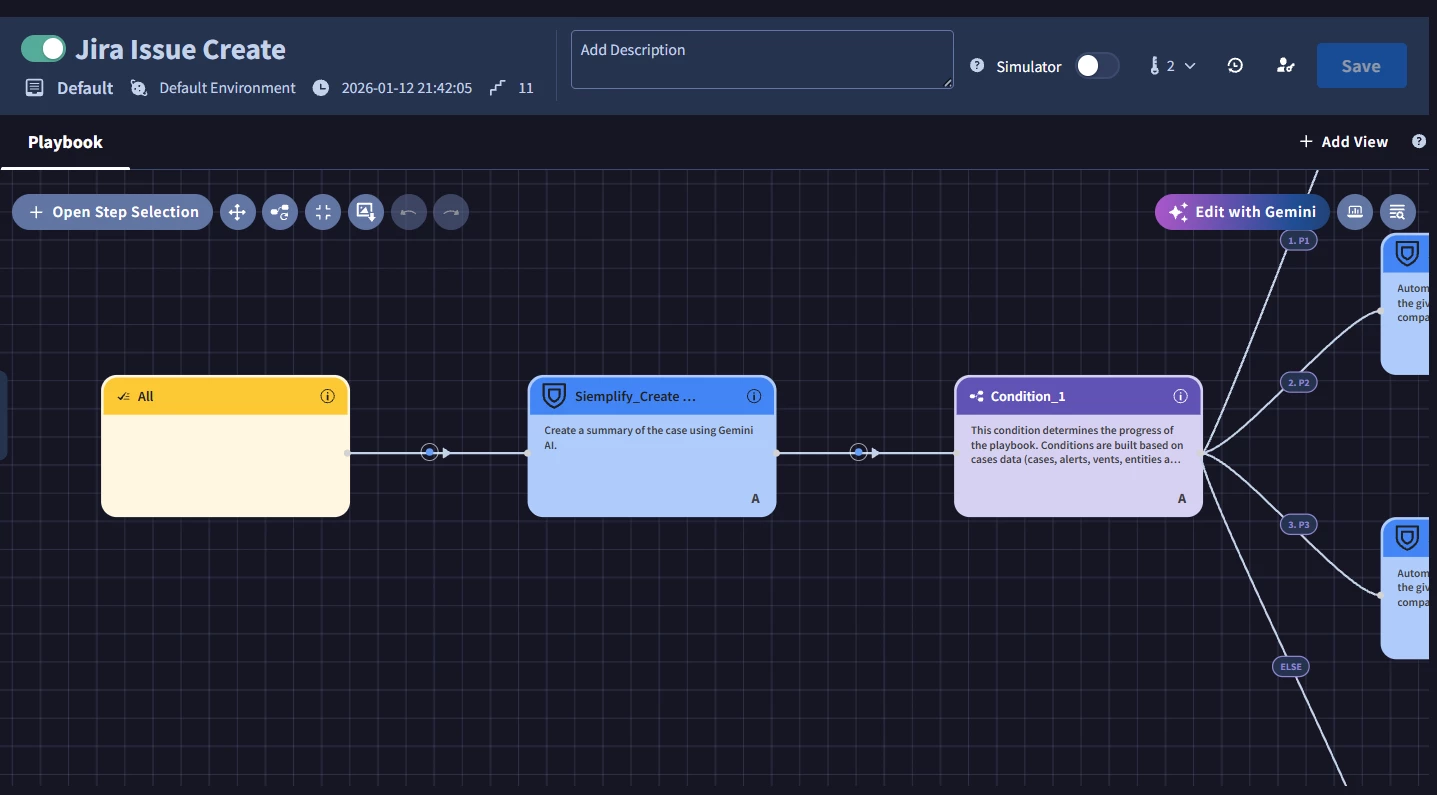Click the steps count icon near 11
Image resolution: width=1437 pixels, height=795 pixels.
coord(497,88)
